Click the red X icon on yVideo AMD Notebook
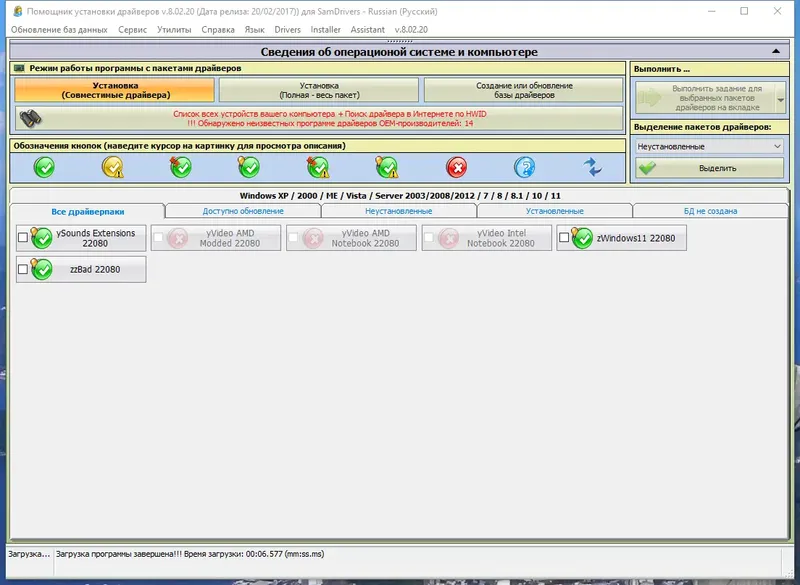This screenshot has height=585, width=800. tap(312, 238)
